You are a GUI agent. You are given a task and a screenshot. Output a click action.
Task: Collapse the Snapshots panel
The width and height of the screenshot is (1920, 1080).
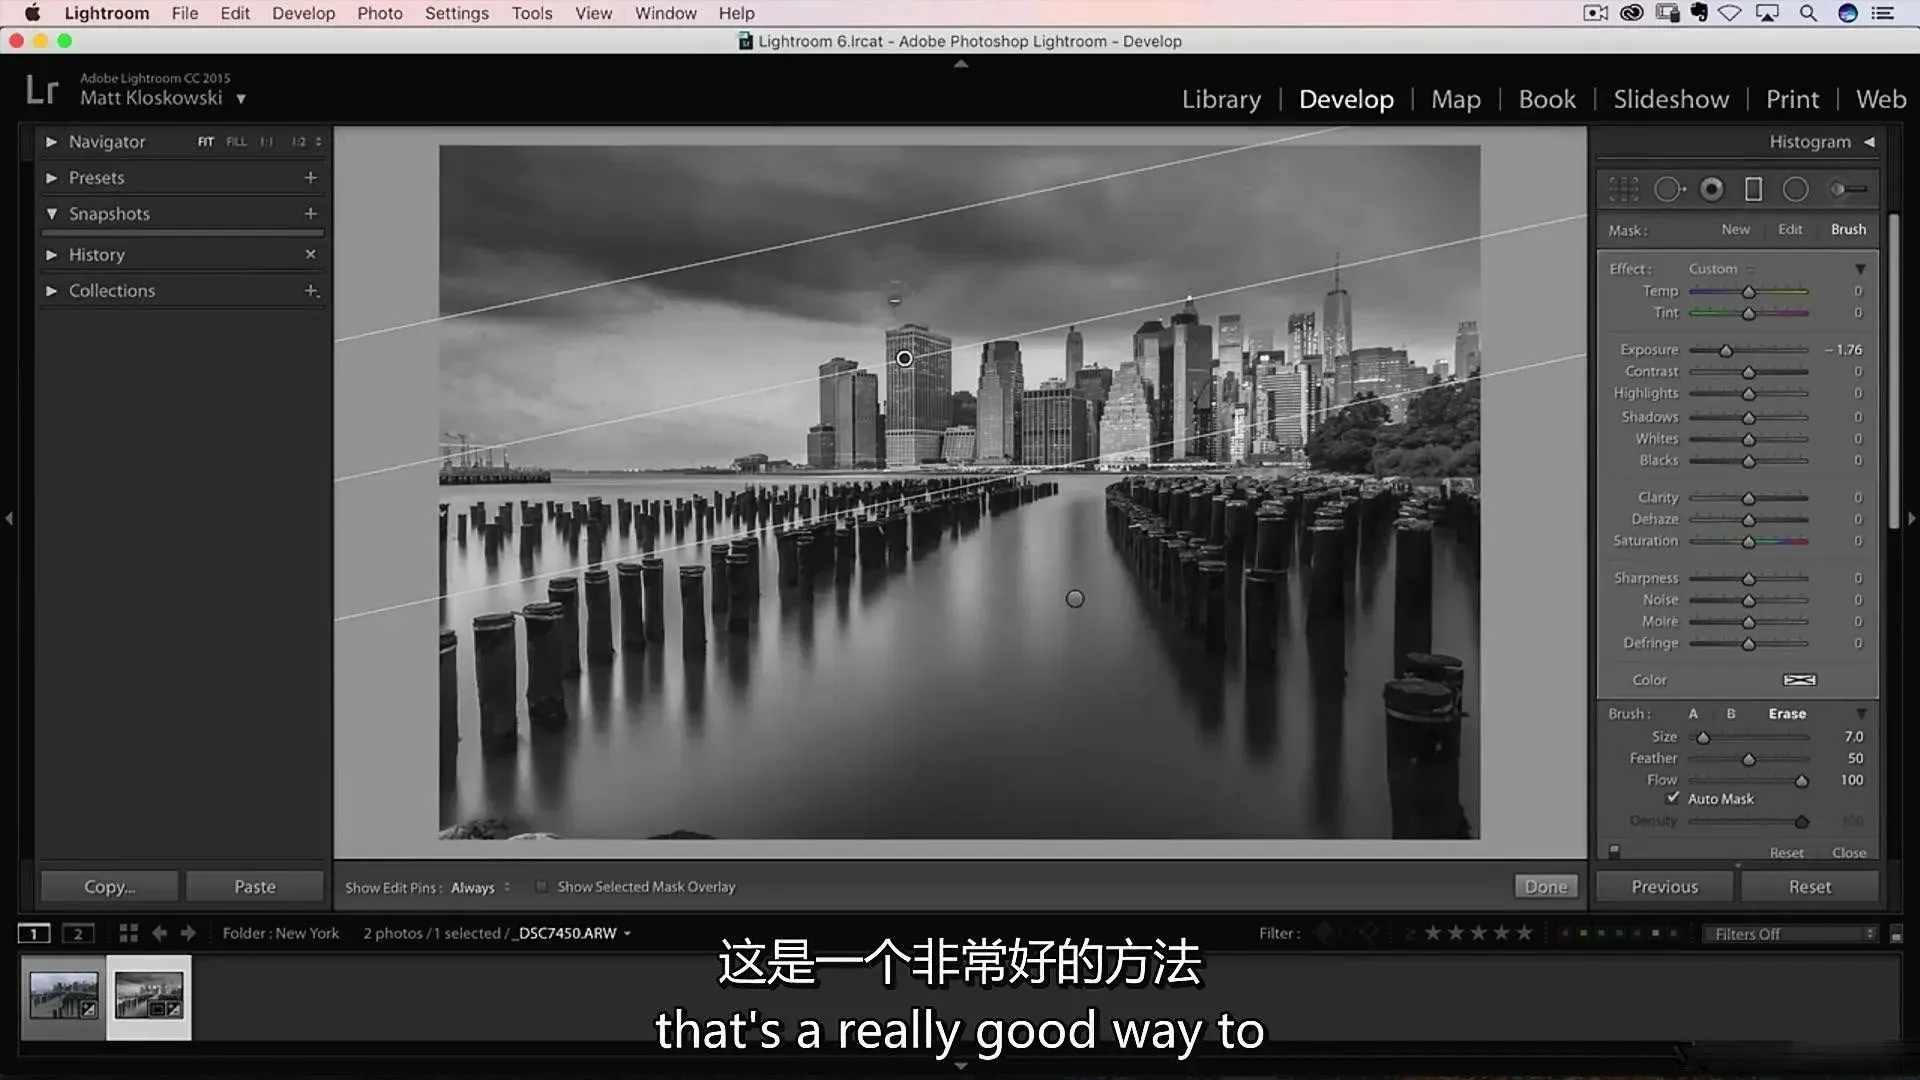coord(51,214)
